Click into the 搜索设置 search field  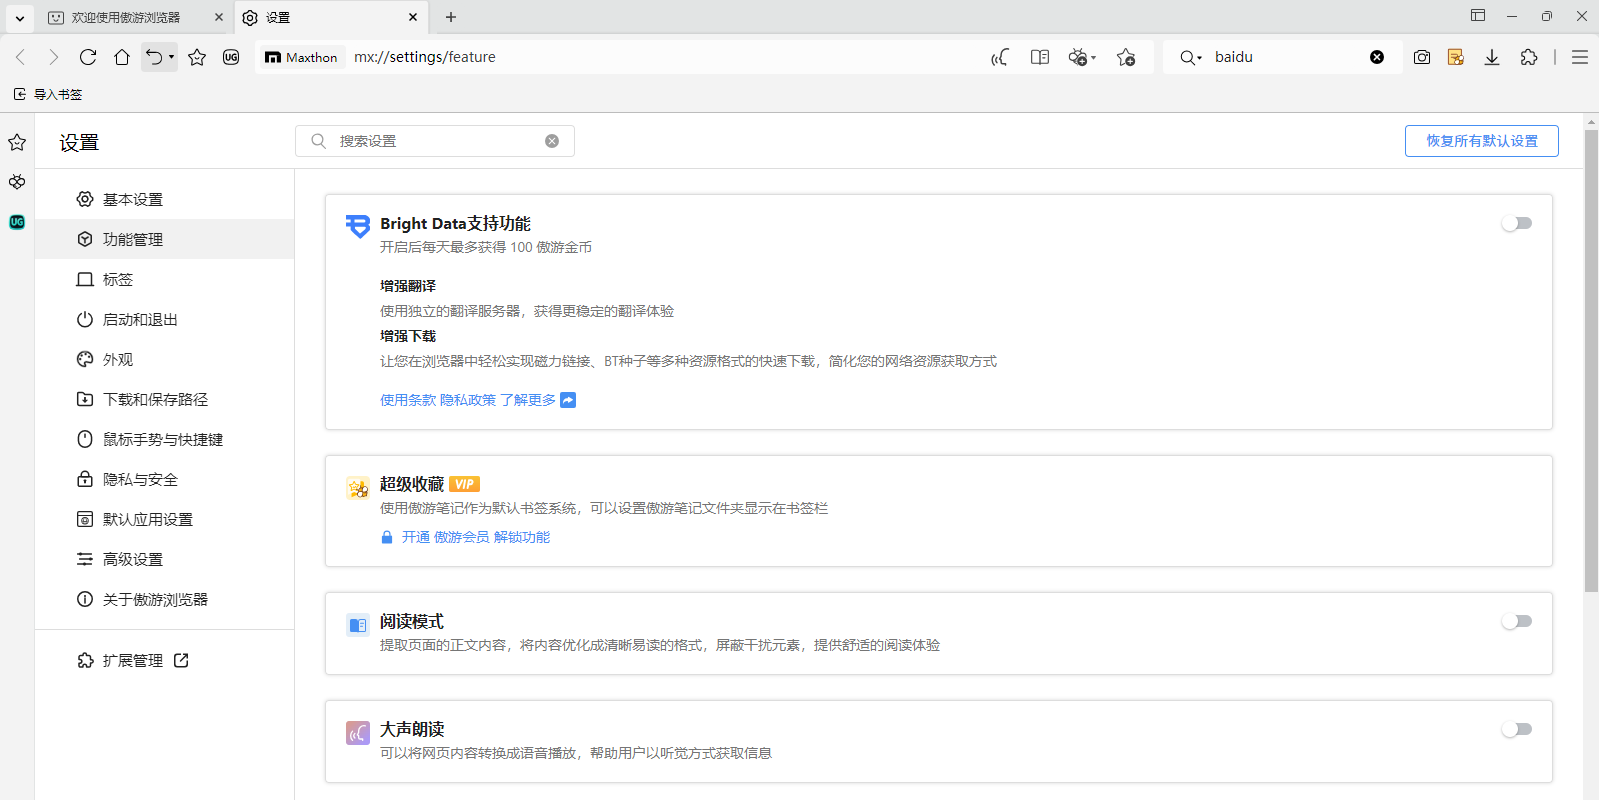(435, 141)
